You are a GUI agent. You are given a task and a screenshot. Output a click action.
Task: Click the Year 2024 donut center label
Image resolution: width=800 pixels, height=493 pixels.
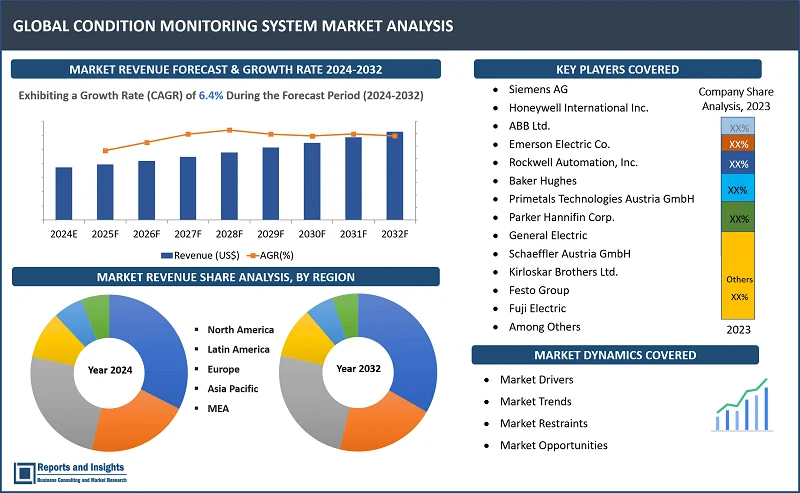(x=110, y=370)
